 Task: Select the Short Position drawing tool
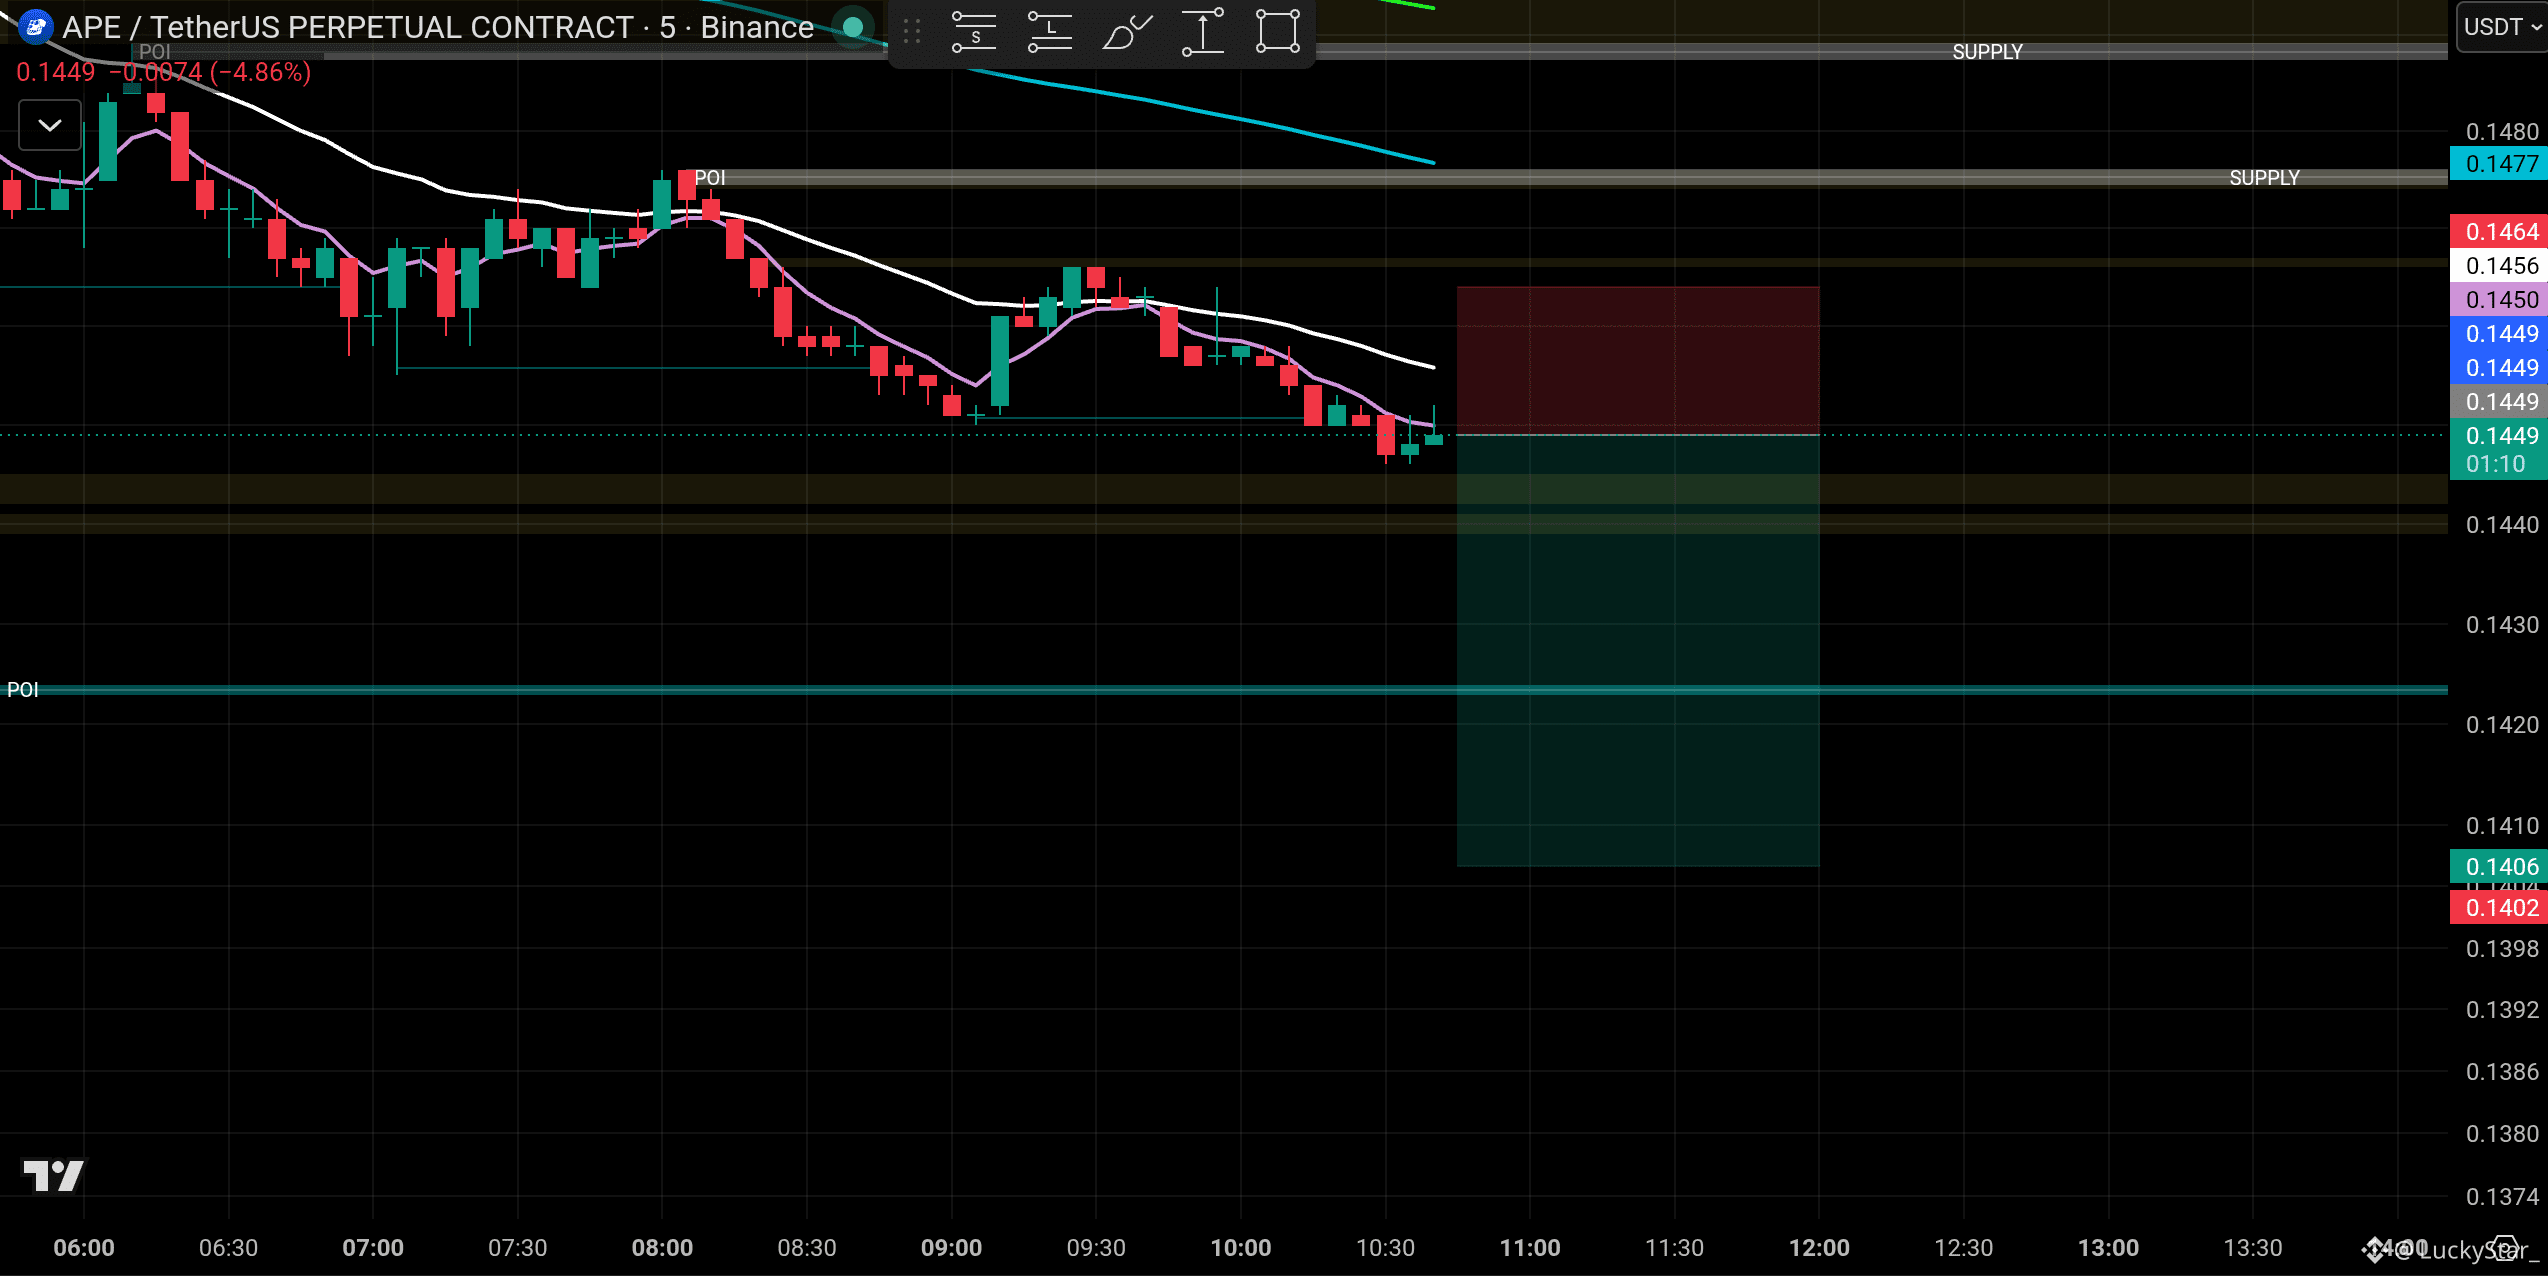tap(974, 31)
